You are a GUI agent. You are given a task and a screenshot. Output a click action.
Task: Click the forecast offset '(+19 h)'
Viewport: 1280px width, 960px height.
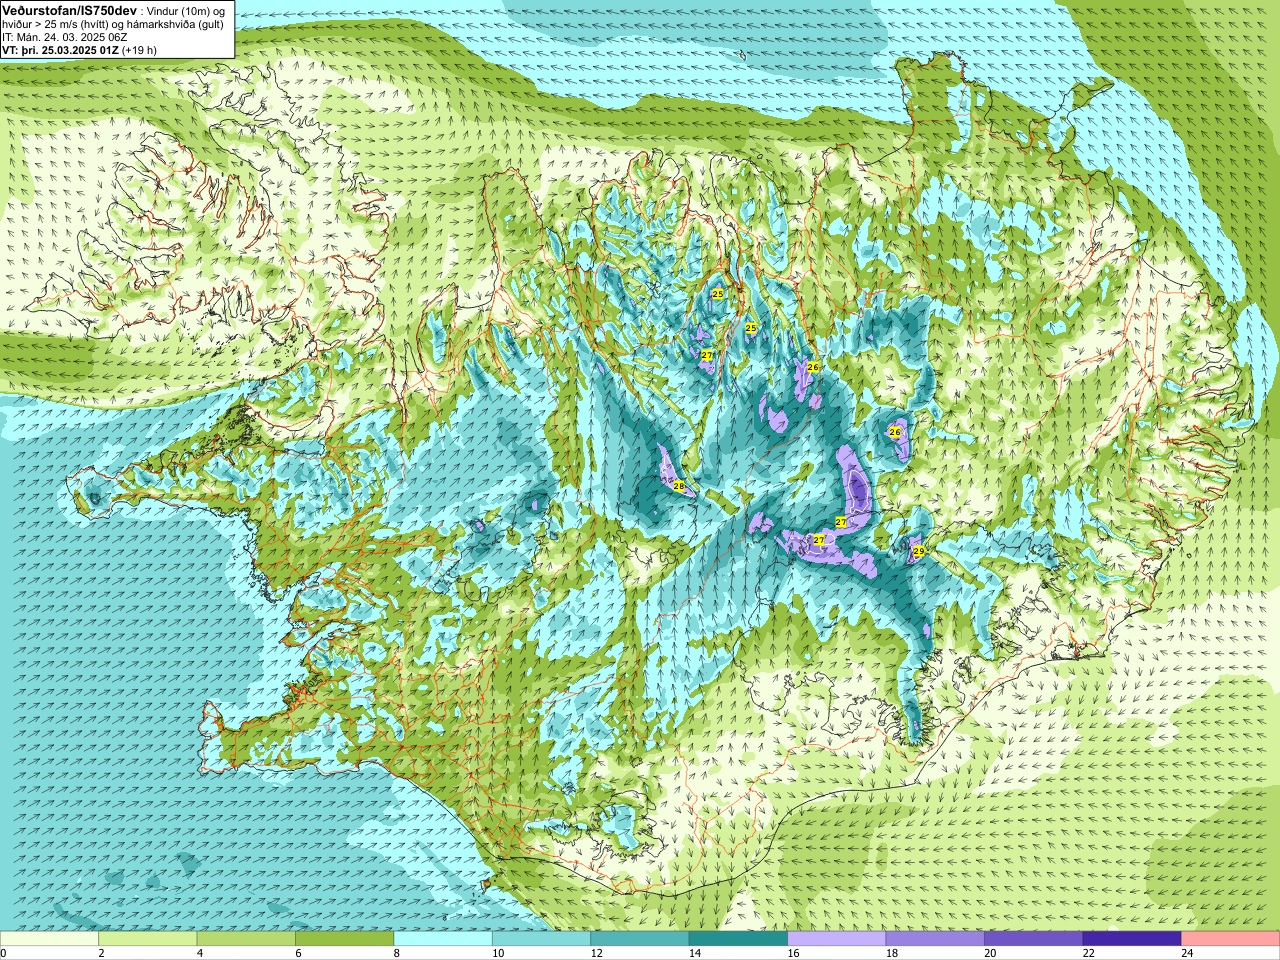[x=140, y=49]
